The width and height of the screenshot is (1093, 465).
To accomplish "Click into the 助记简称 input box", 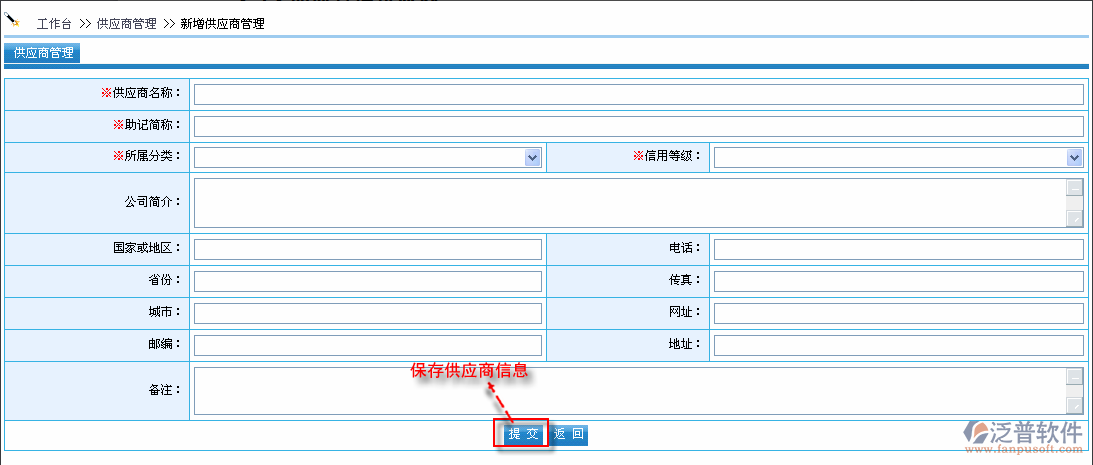I will tap(638, 126).
